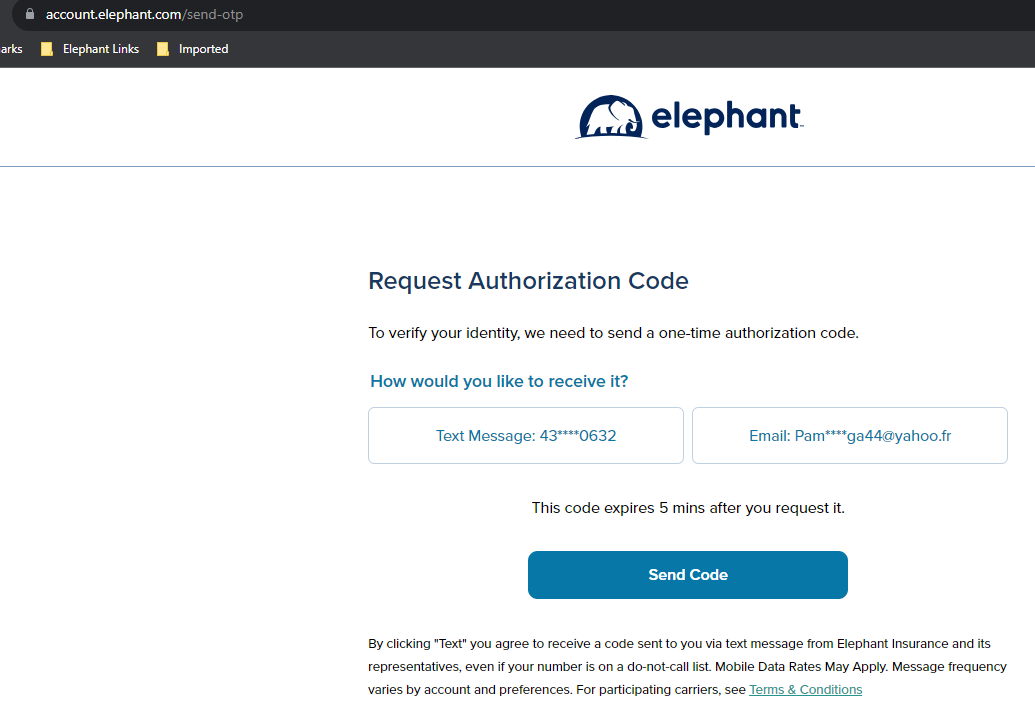The height and width of the screenshot is (712, 1035).
Task: Click the account.elephant.com/send-otp URL field
Action: pyautogui.click(x=145, y=15)
